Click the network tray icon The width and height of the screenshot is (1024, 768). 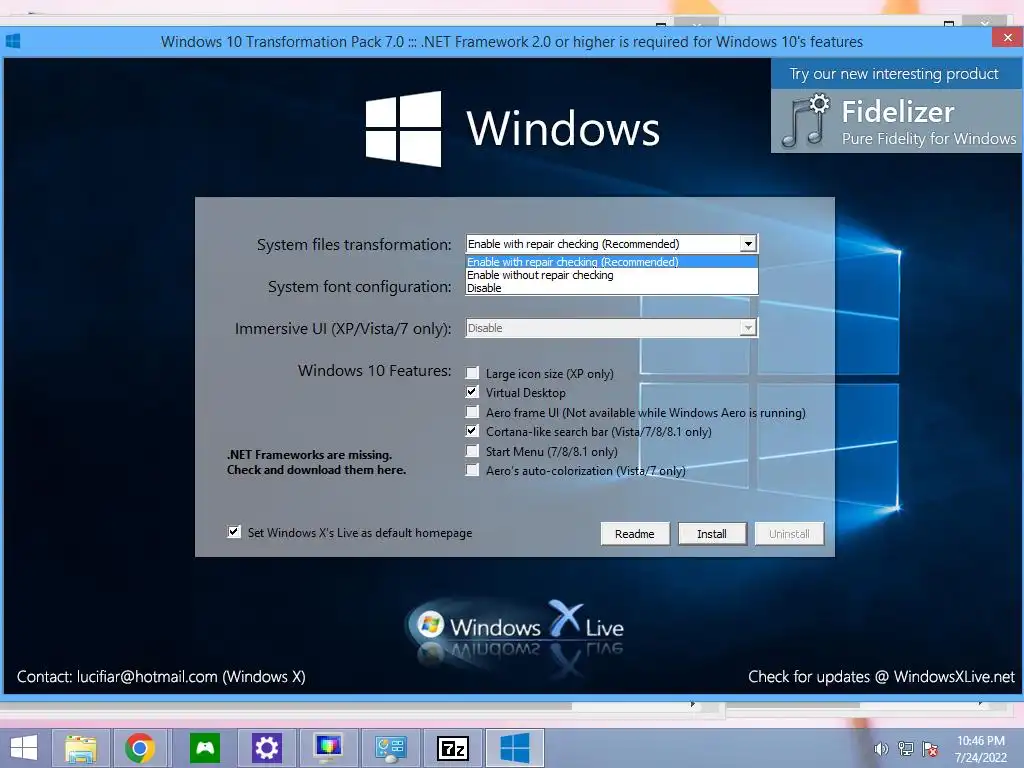pos(906,749)
